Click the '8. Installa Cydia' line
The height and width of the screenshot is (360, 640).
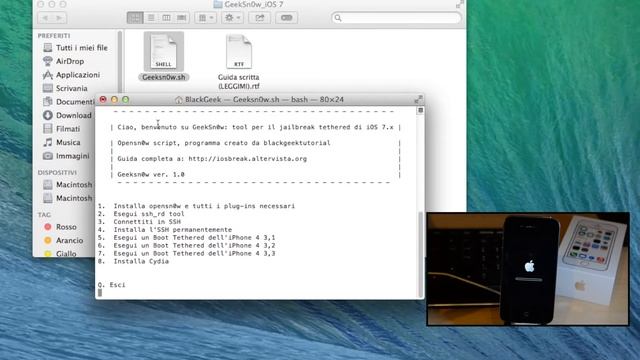[133, 261]
